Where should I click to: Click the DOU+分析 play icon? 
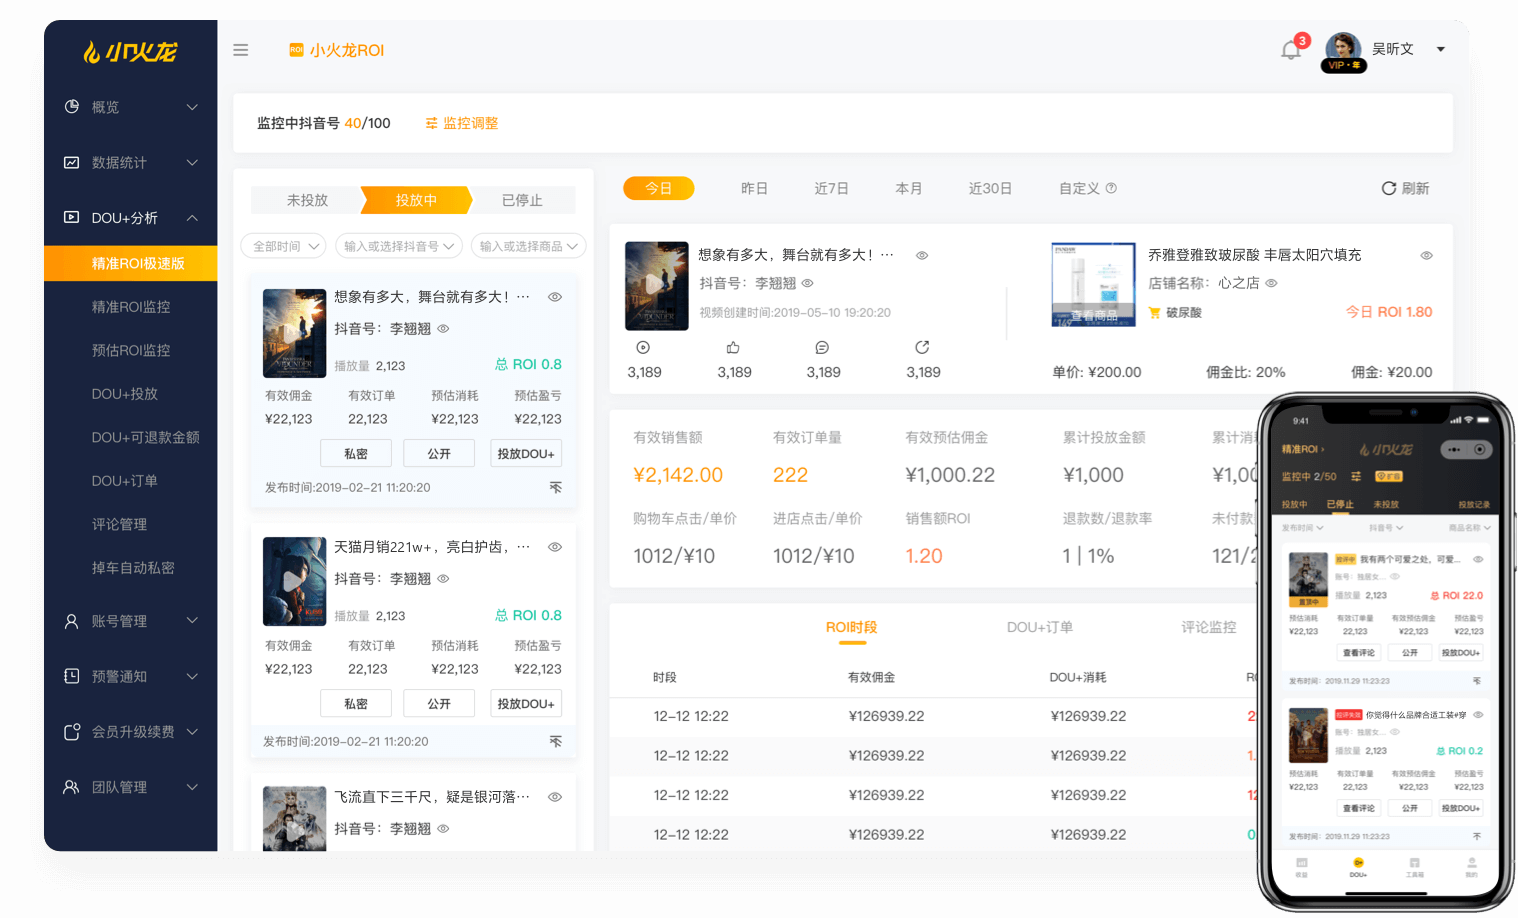[71, 217]
